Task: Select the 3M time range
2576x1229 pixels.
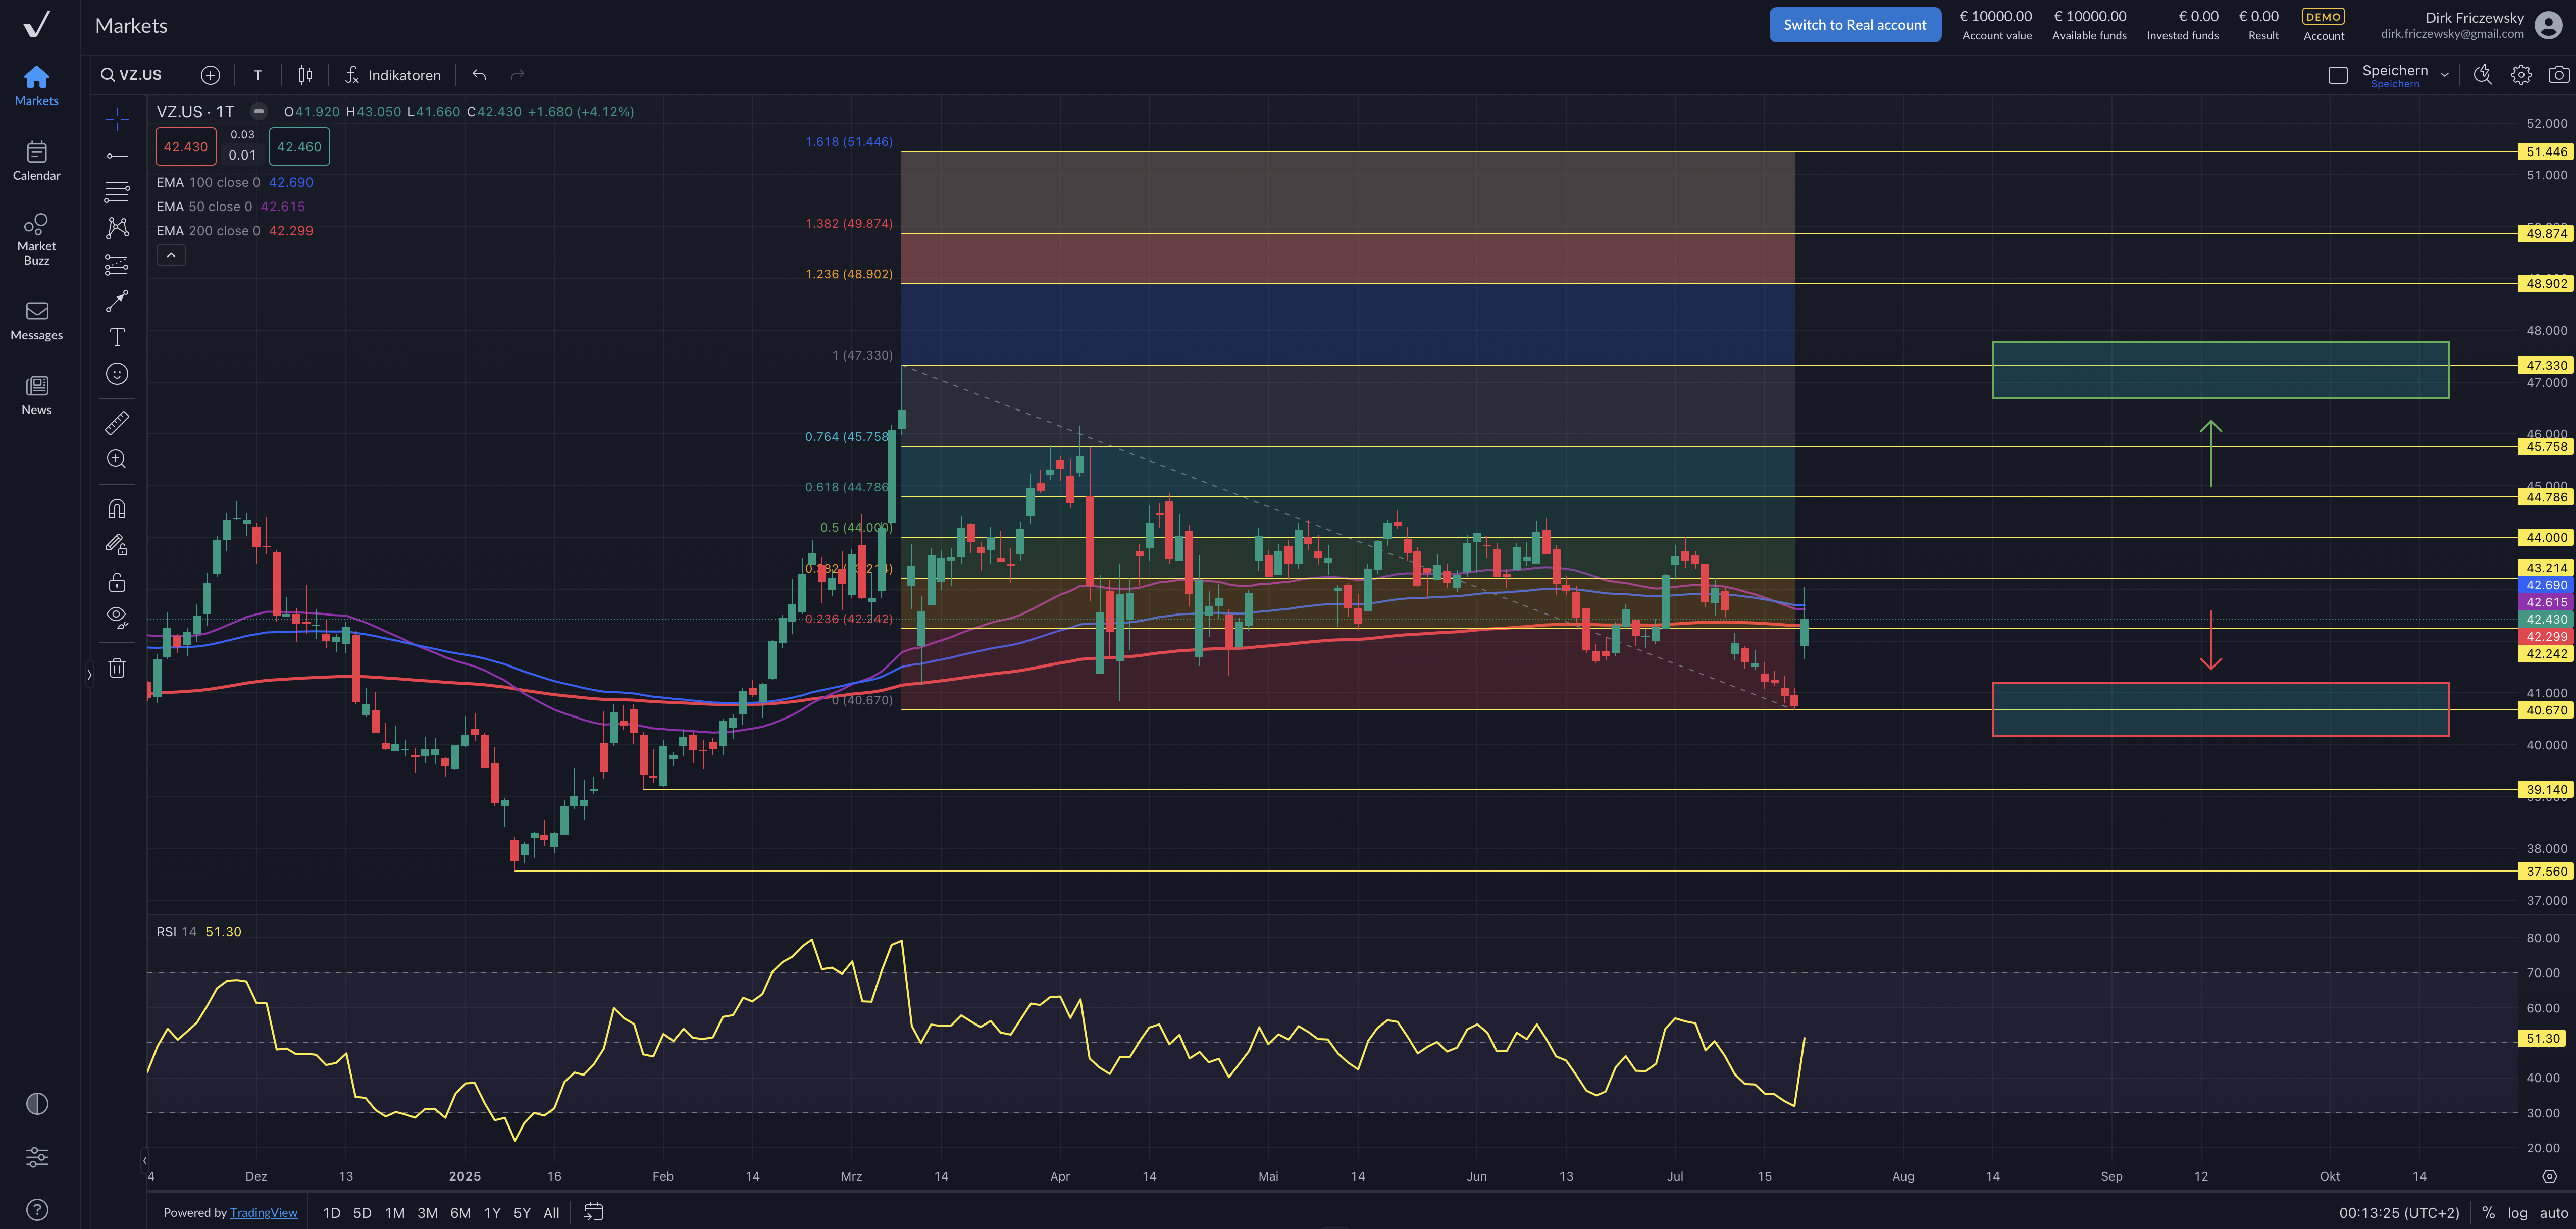Action: [x=427, y=1213]
